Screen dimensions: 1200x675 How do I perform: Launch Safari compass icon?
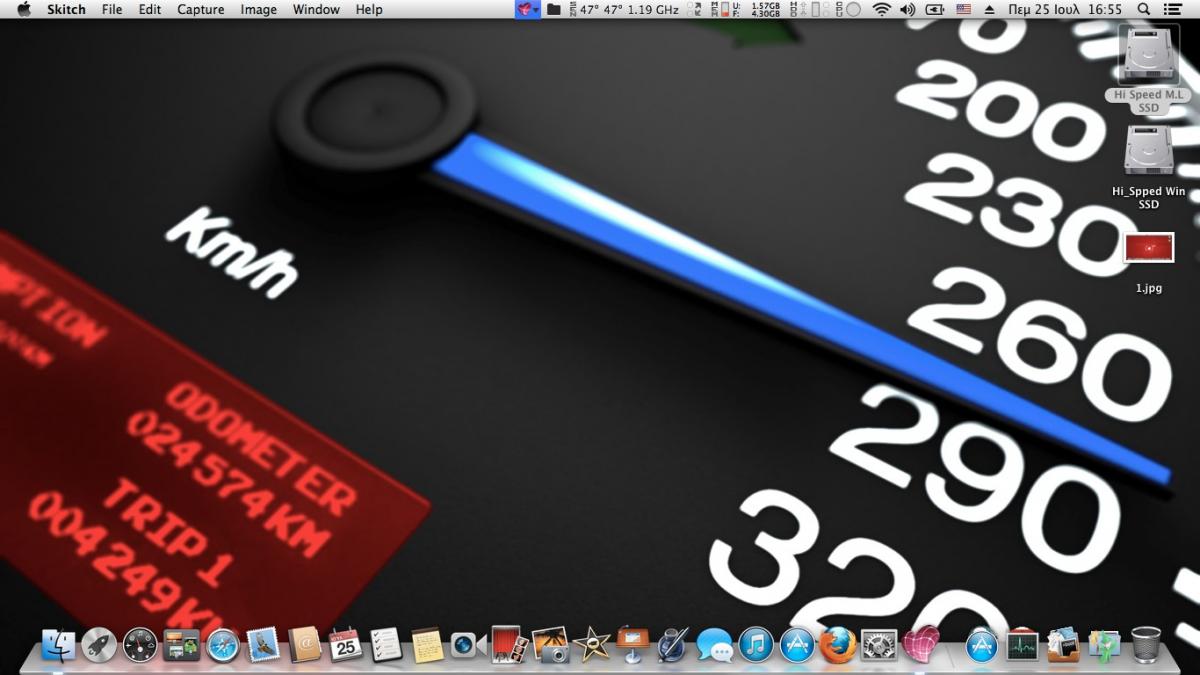point(222,645)
